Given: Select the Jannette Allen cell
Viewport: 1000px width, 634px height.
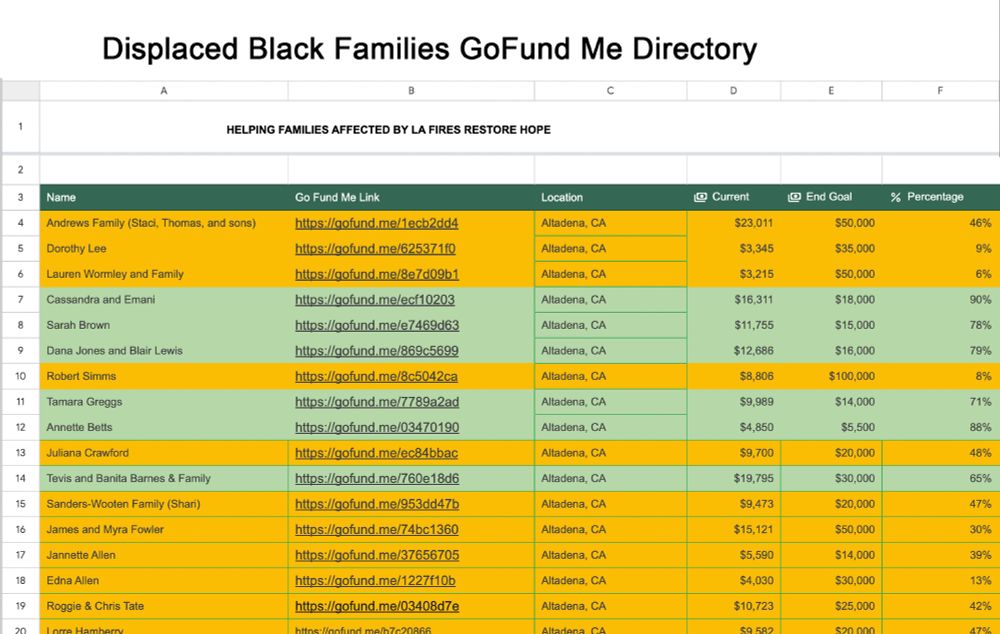Looking at the screenshot, I should pos(164,555).
